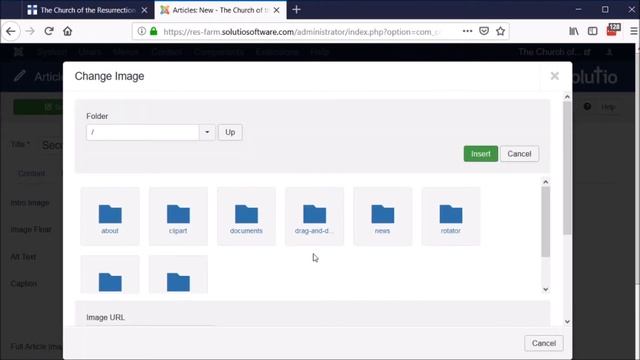Open the drag-and-d... folder

point(314,217)
